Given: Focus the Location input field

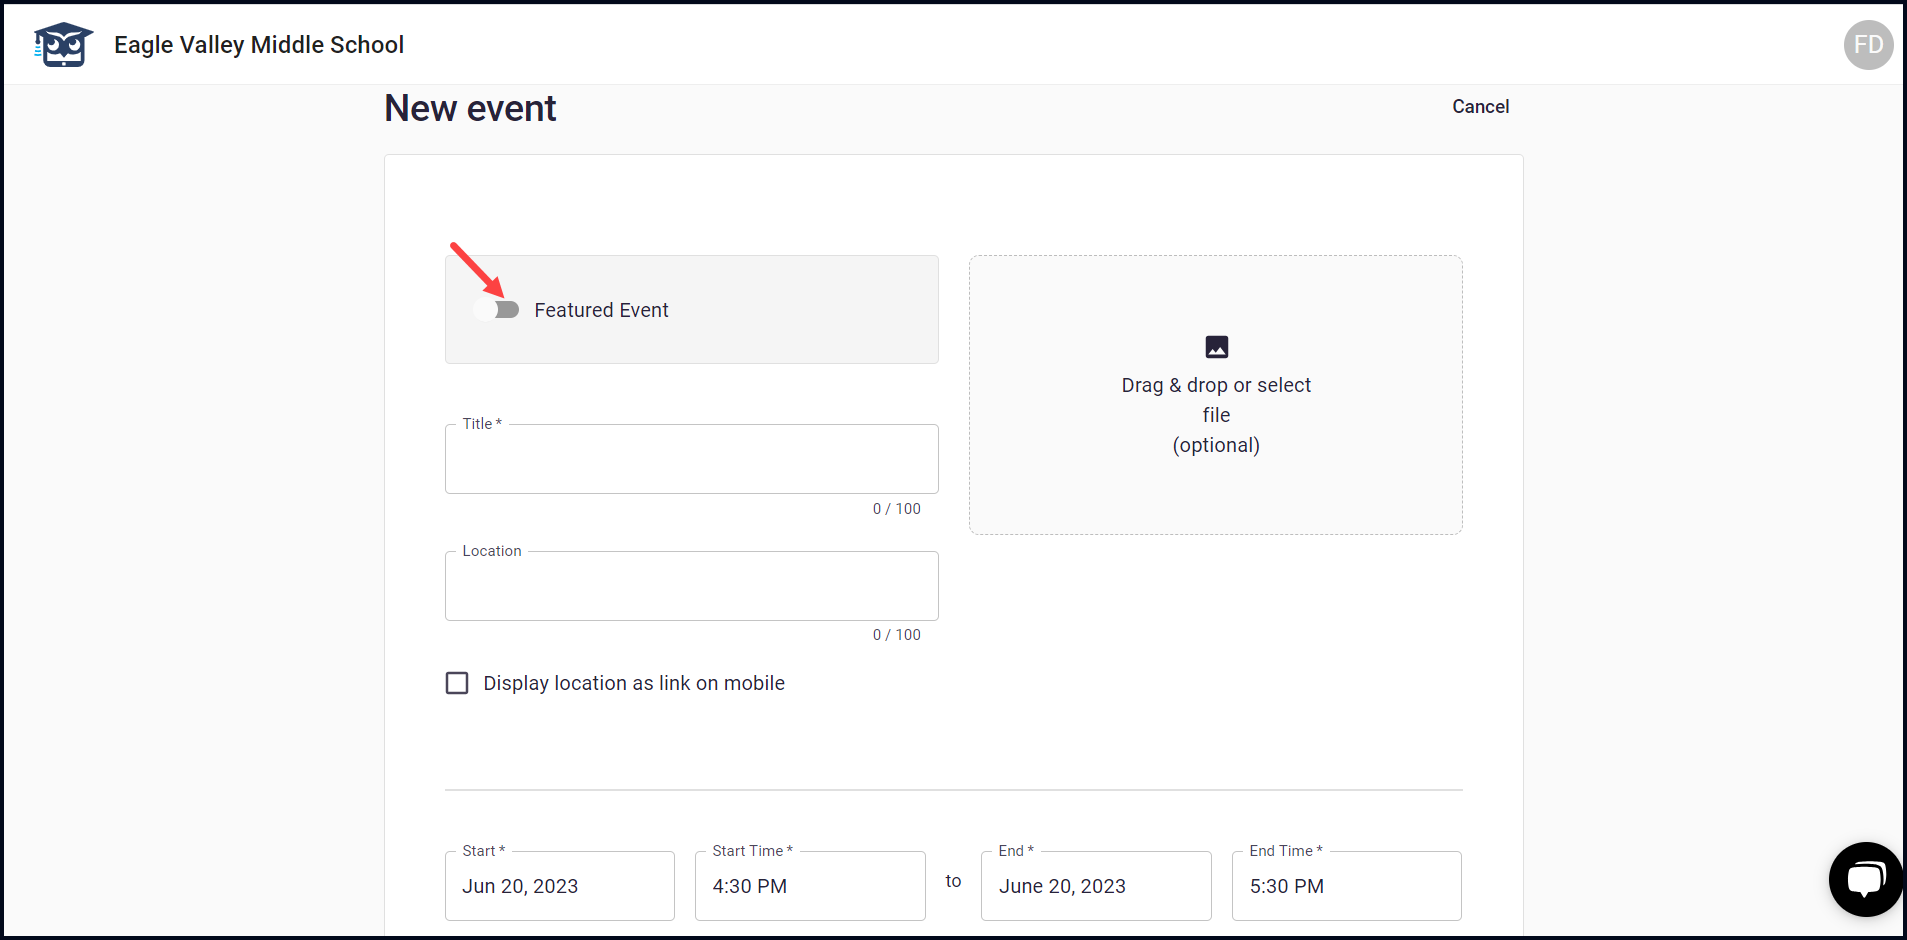Looking at the screenshot, I should tap(692, 586).
